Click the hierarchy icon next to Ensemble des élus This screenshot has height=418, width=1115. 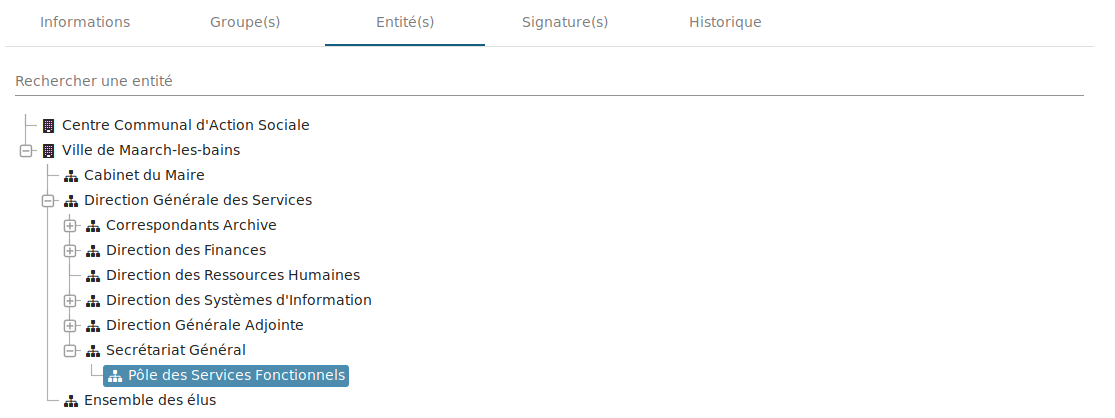70,400
